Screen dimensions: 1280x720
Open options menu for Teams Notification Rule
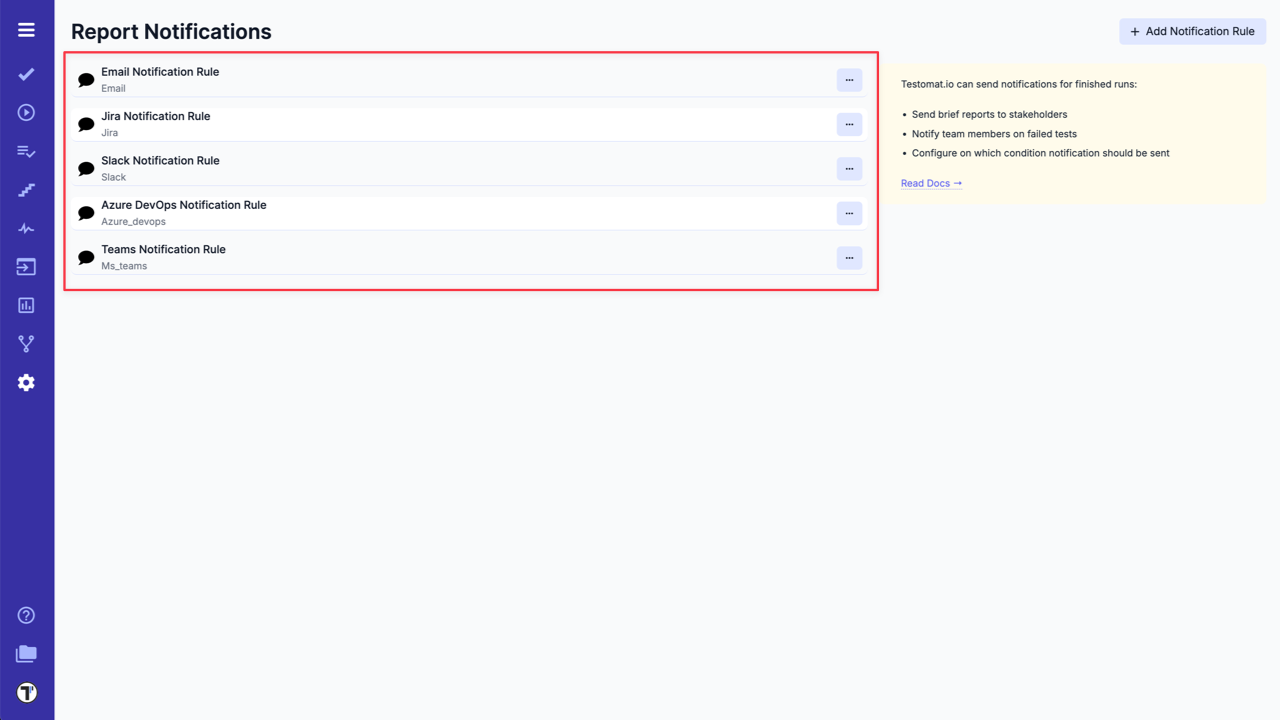click(848, 257)
